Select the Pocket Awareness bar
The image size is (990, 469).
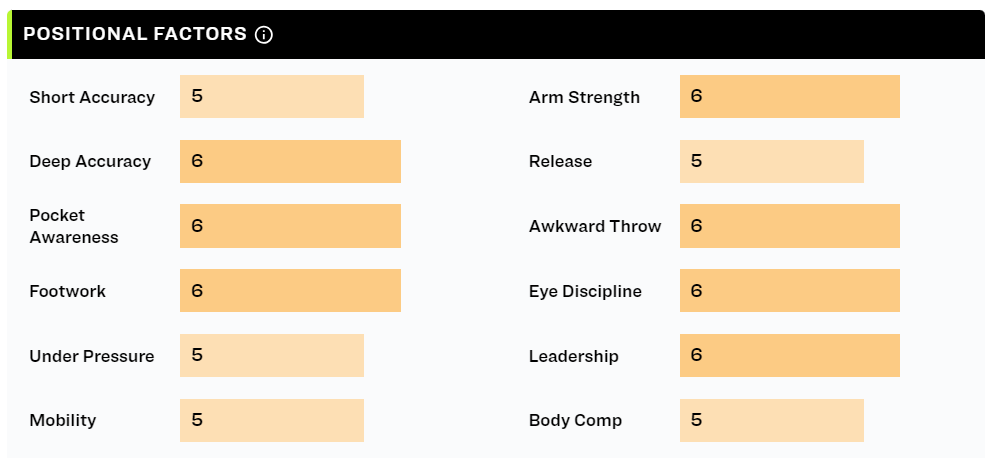click(x=290, y=226)
